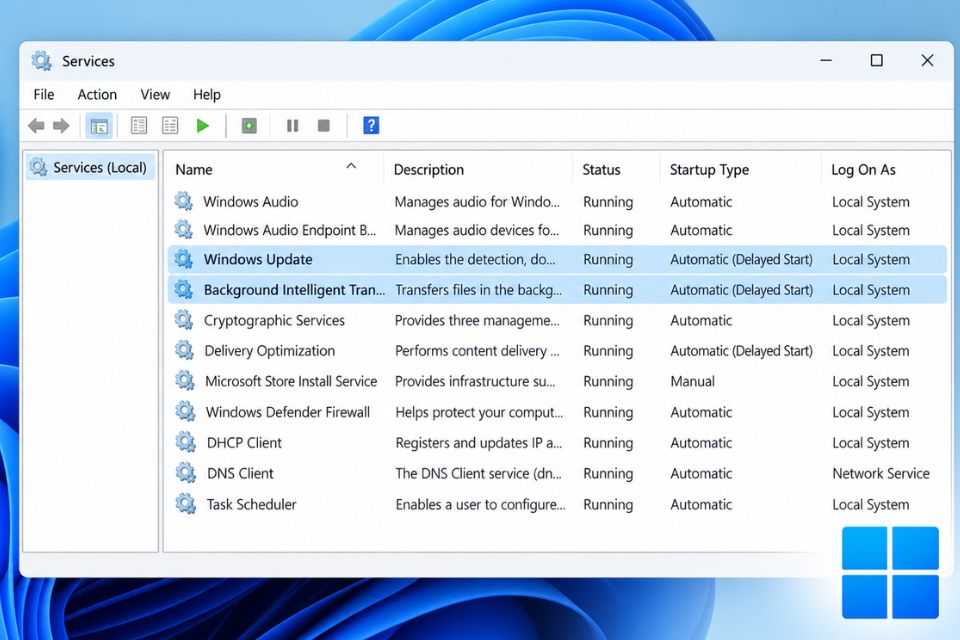960x640 pixels.
Task: Click gear icon beside DNS Client
Action: pyautogui.click(x=186, y=473)
